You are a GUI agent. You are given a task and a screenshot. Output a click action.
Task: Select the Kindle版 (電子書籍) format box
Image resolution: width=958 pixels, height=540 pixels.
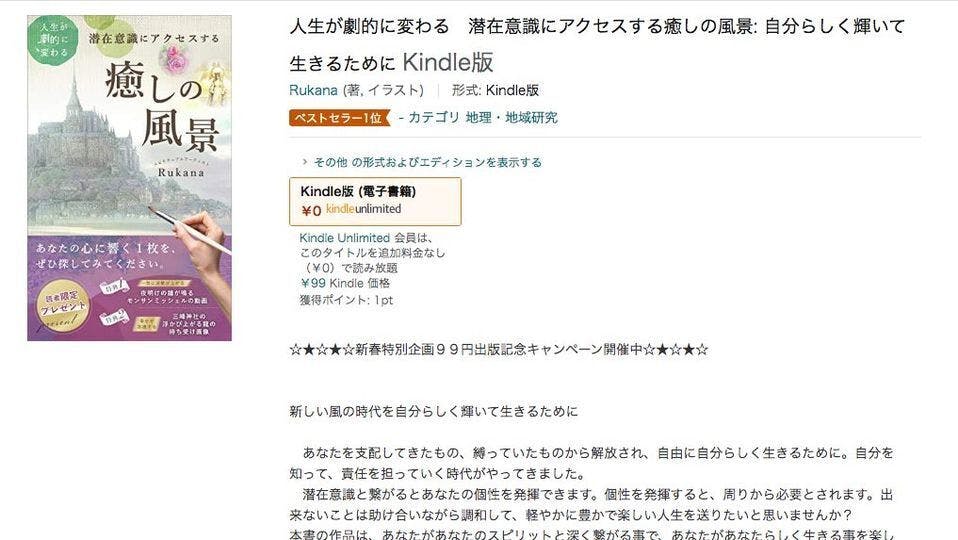[x=375, y=202]
